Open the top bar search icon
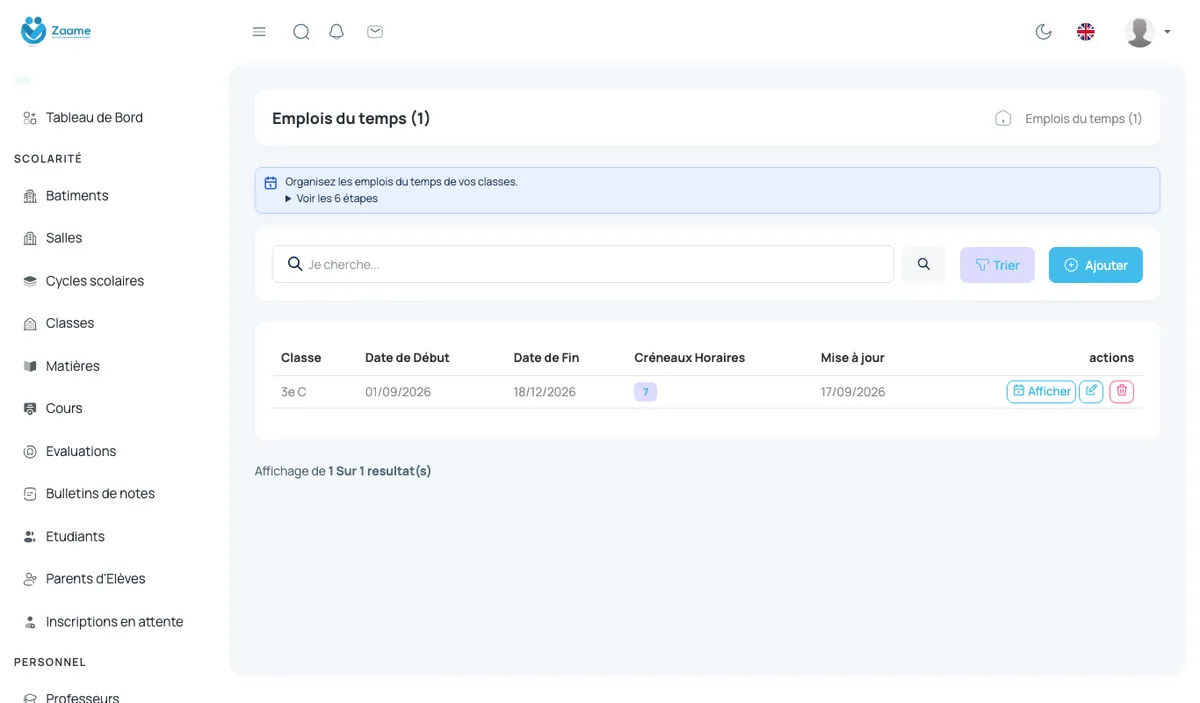Image resolution: width=1200 pixels, height=703 pixels. [301, 32]
